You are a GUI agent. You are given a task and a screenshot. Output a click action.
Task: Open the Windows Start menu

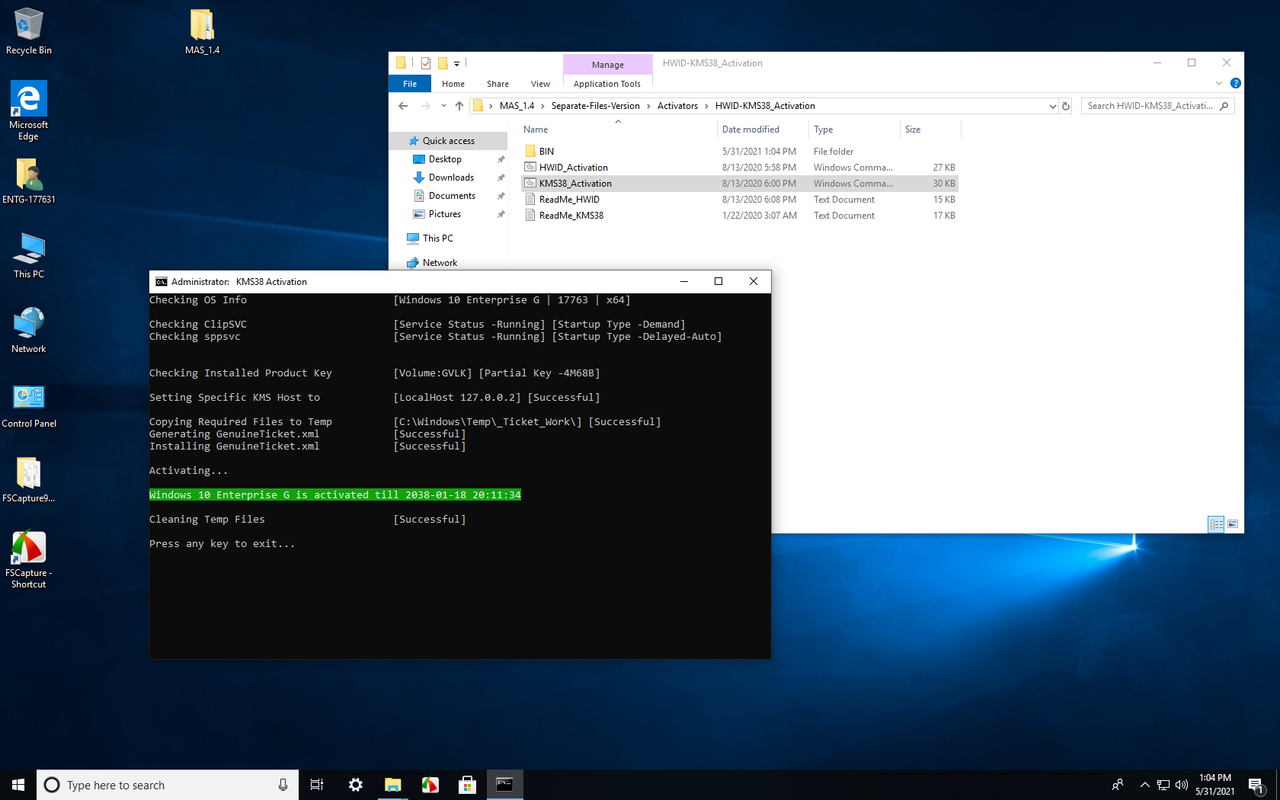click(18, 785)
